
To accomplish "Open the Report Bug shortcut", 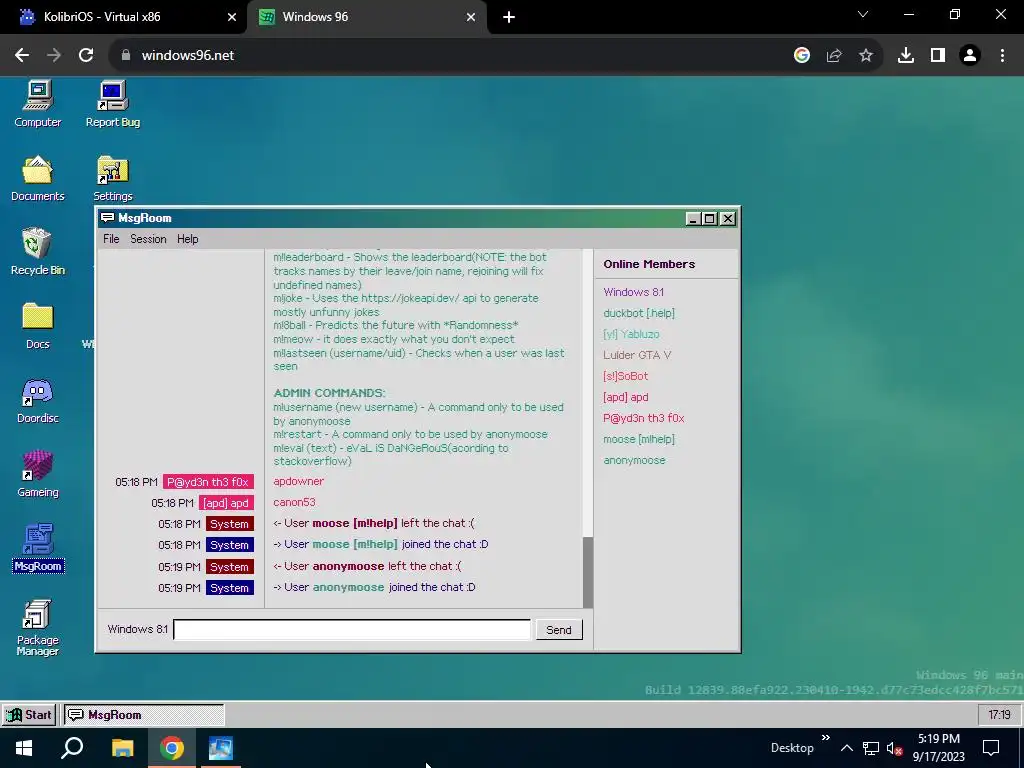I will (113, 104).
